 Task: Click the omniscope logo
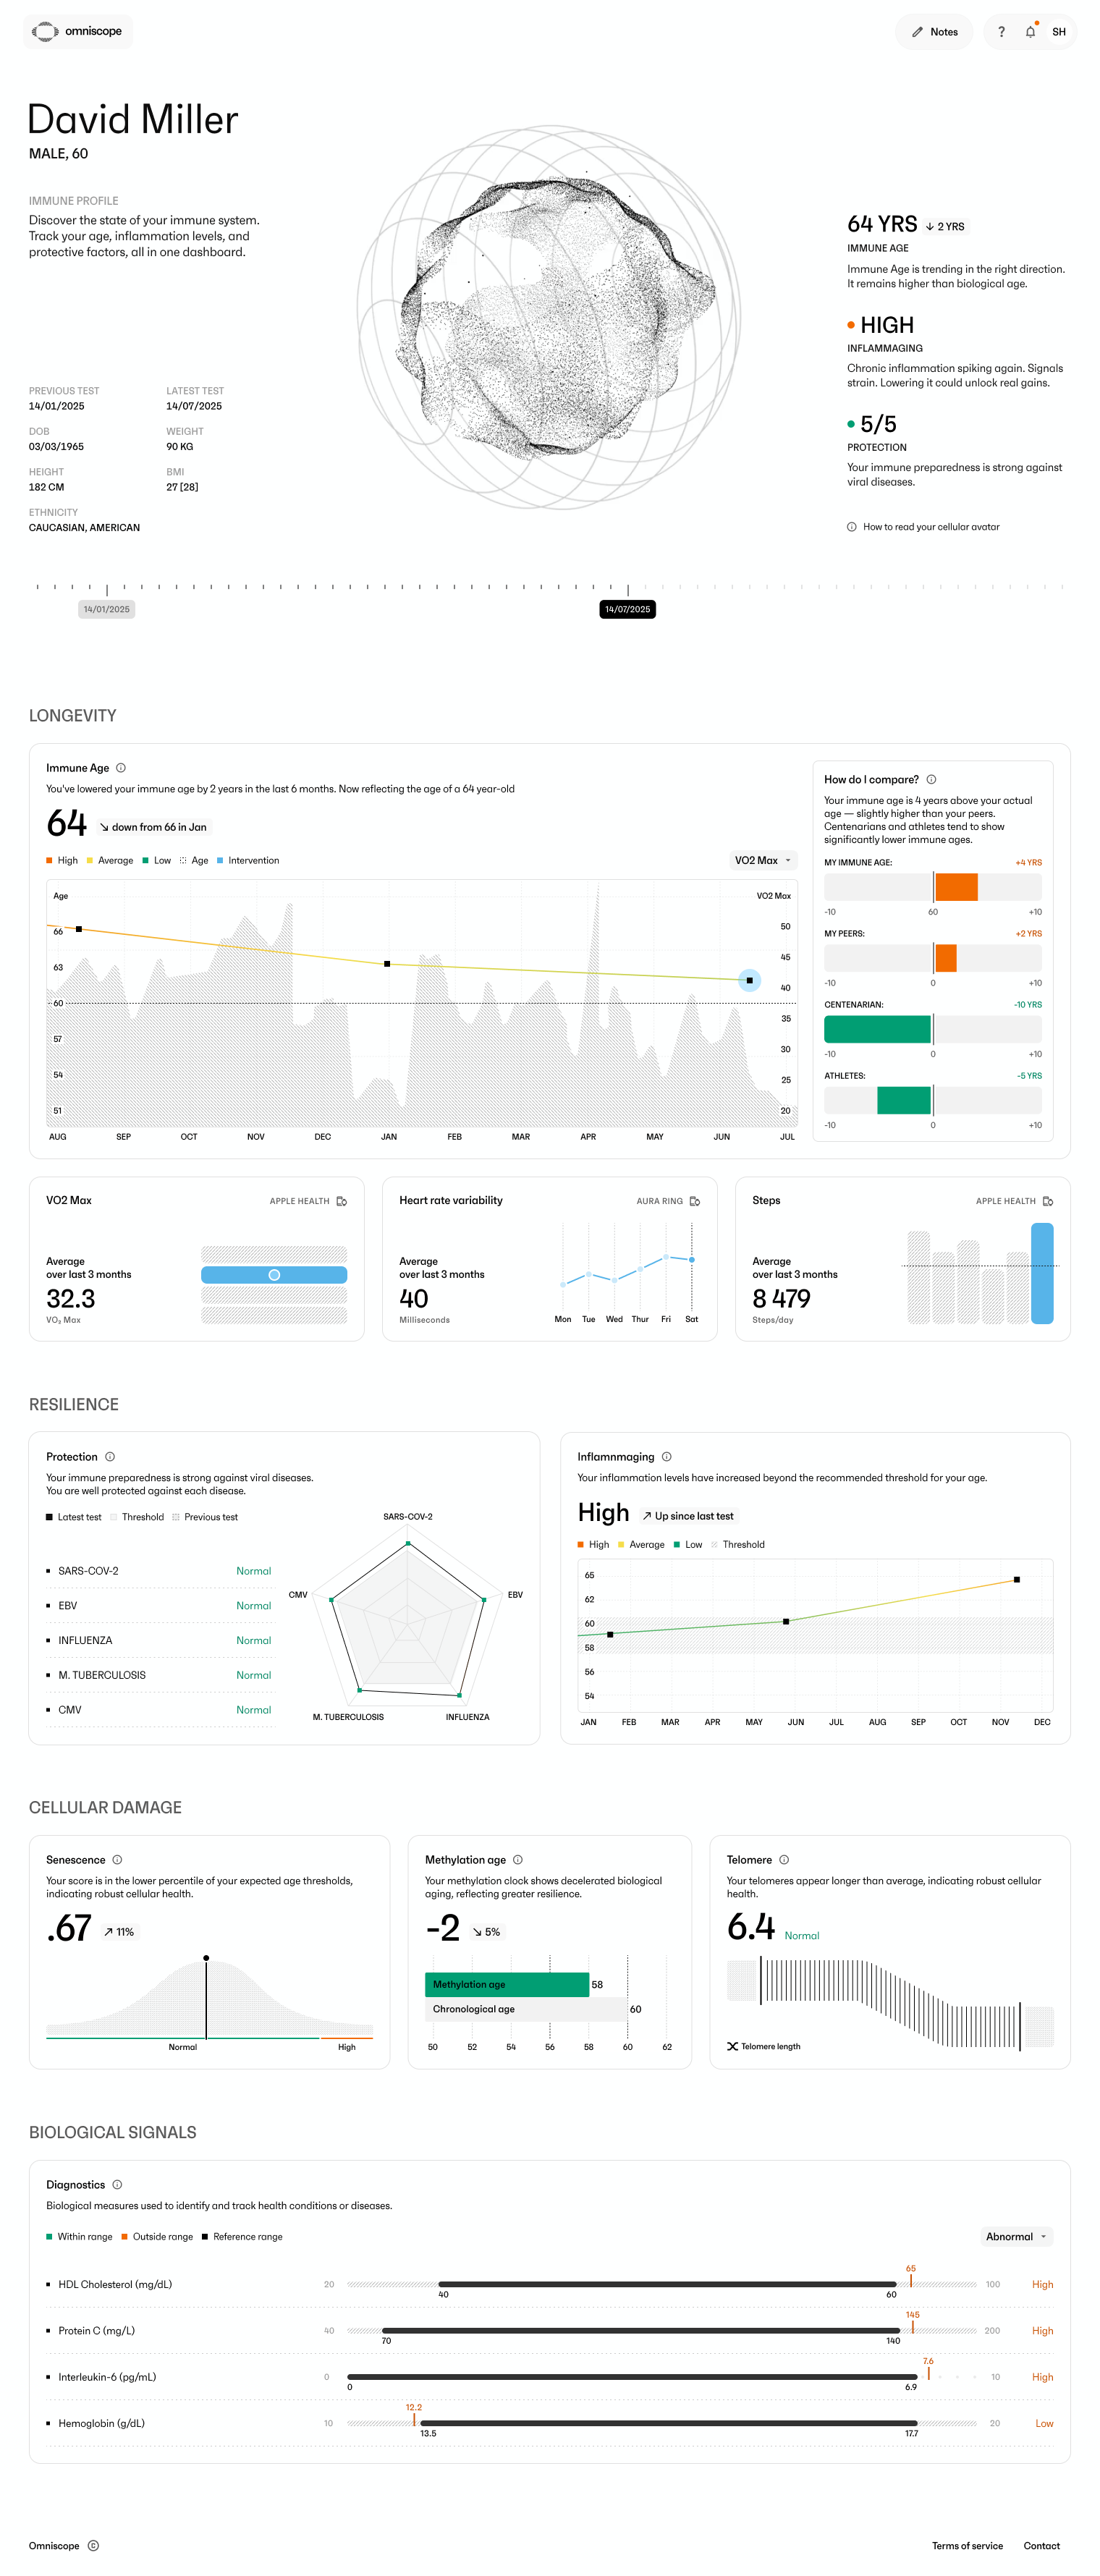pyautogui.click(x=78, y=32)
